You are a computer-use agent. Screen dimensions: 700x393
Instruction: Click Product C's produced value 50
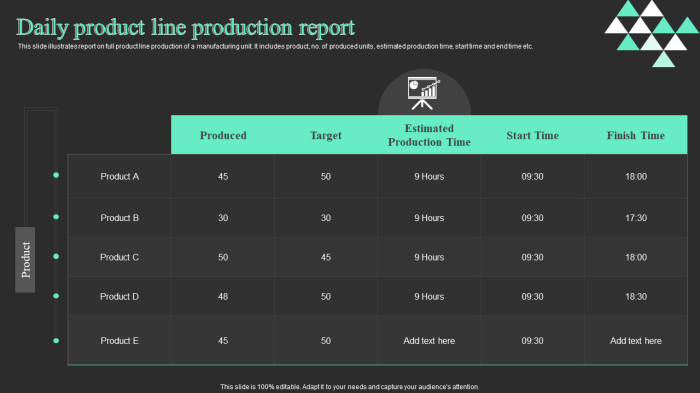click(x=223, y=257)
